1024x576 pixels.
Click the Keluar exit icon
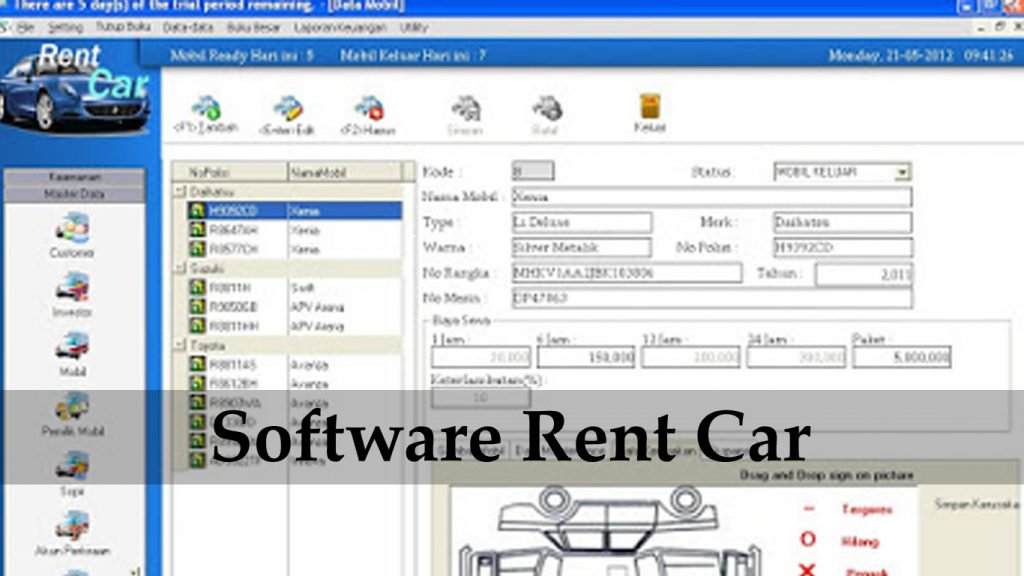650,106
